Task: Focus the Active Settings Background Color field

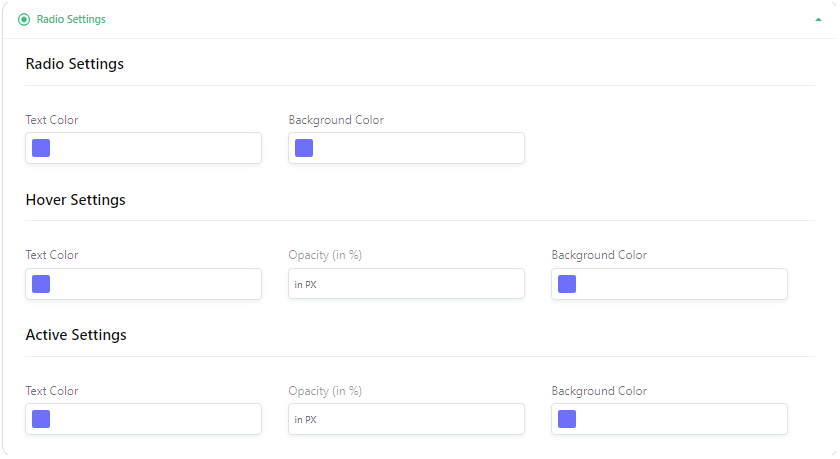Action: coord(669,419)
